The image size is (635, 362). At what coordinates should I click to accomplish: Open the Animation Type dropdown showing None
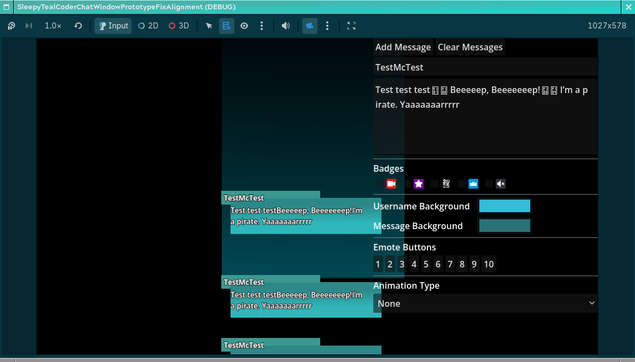coord(485,303)
